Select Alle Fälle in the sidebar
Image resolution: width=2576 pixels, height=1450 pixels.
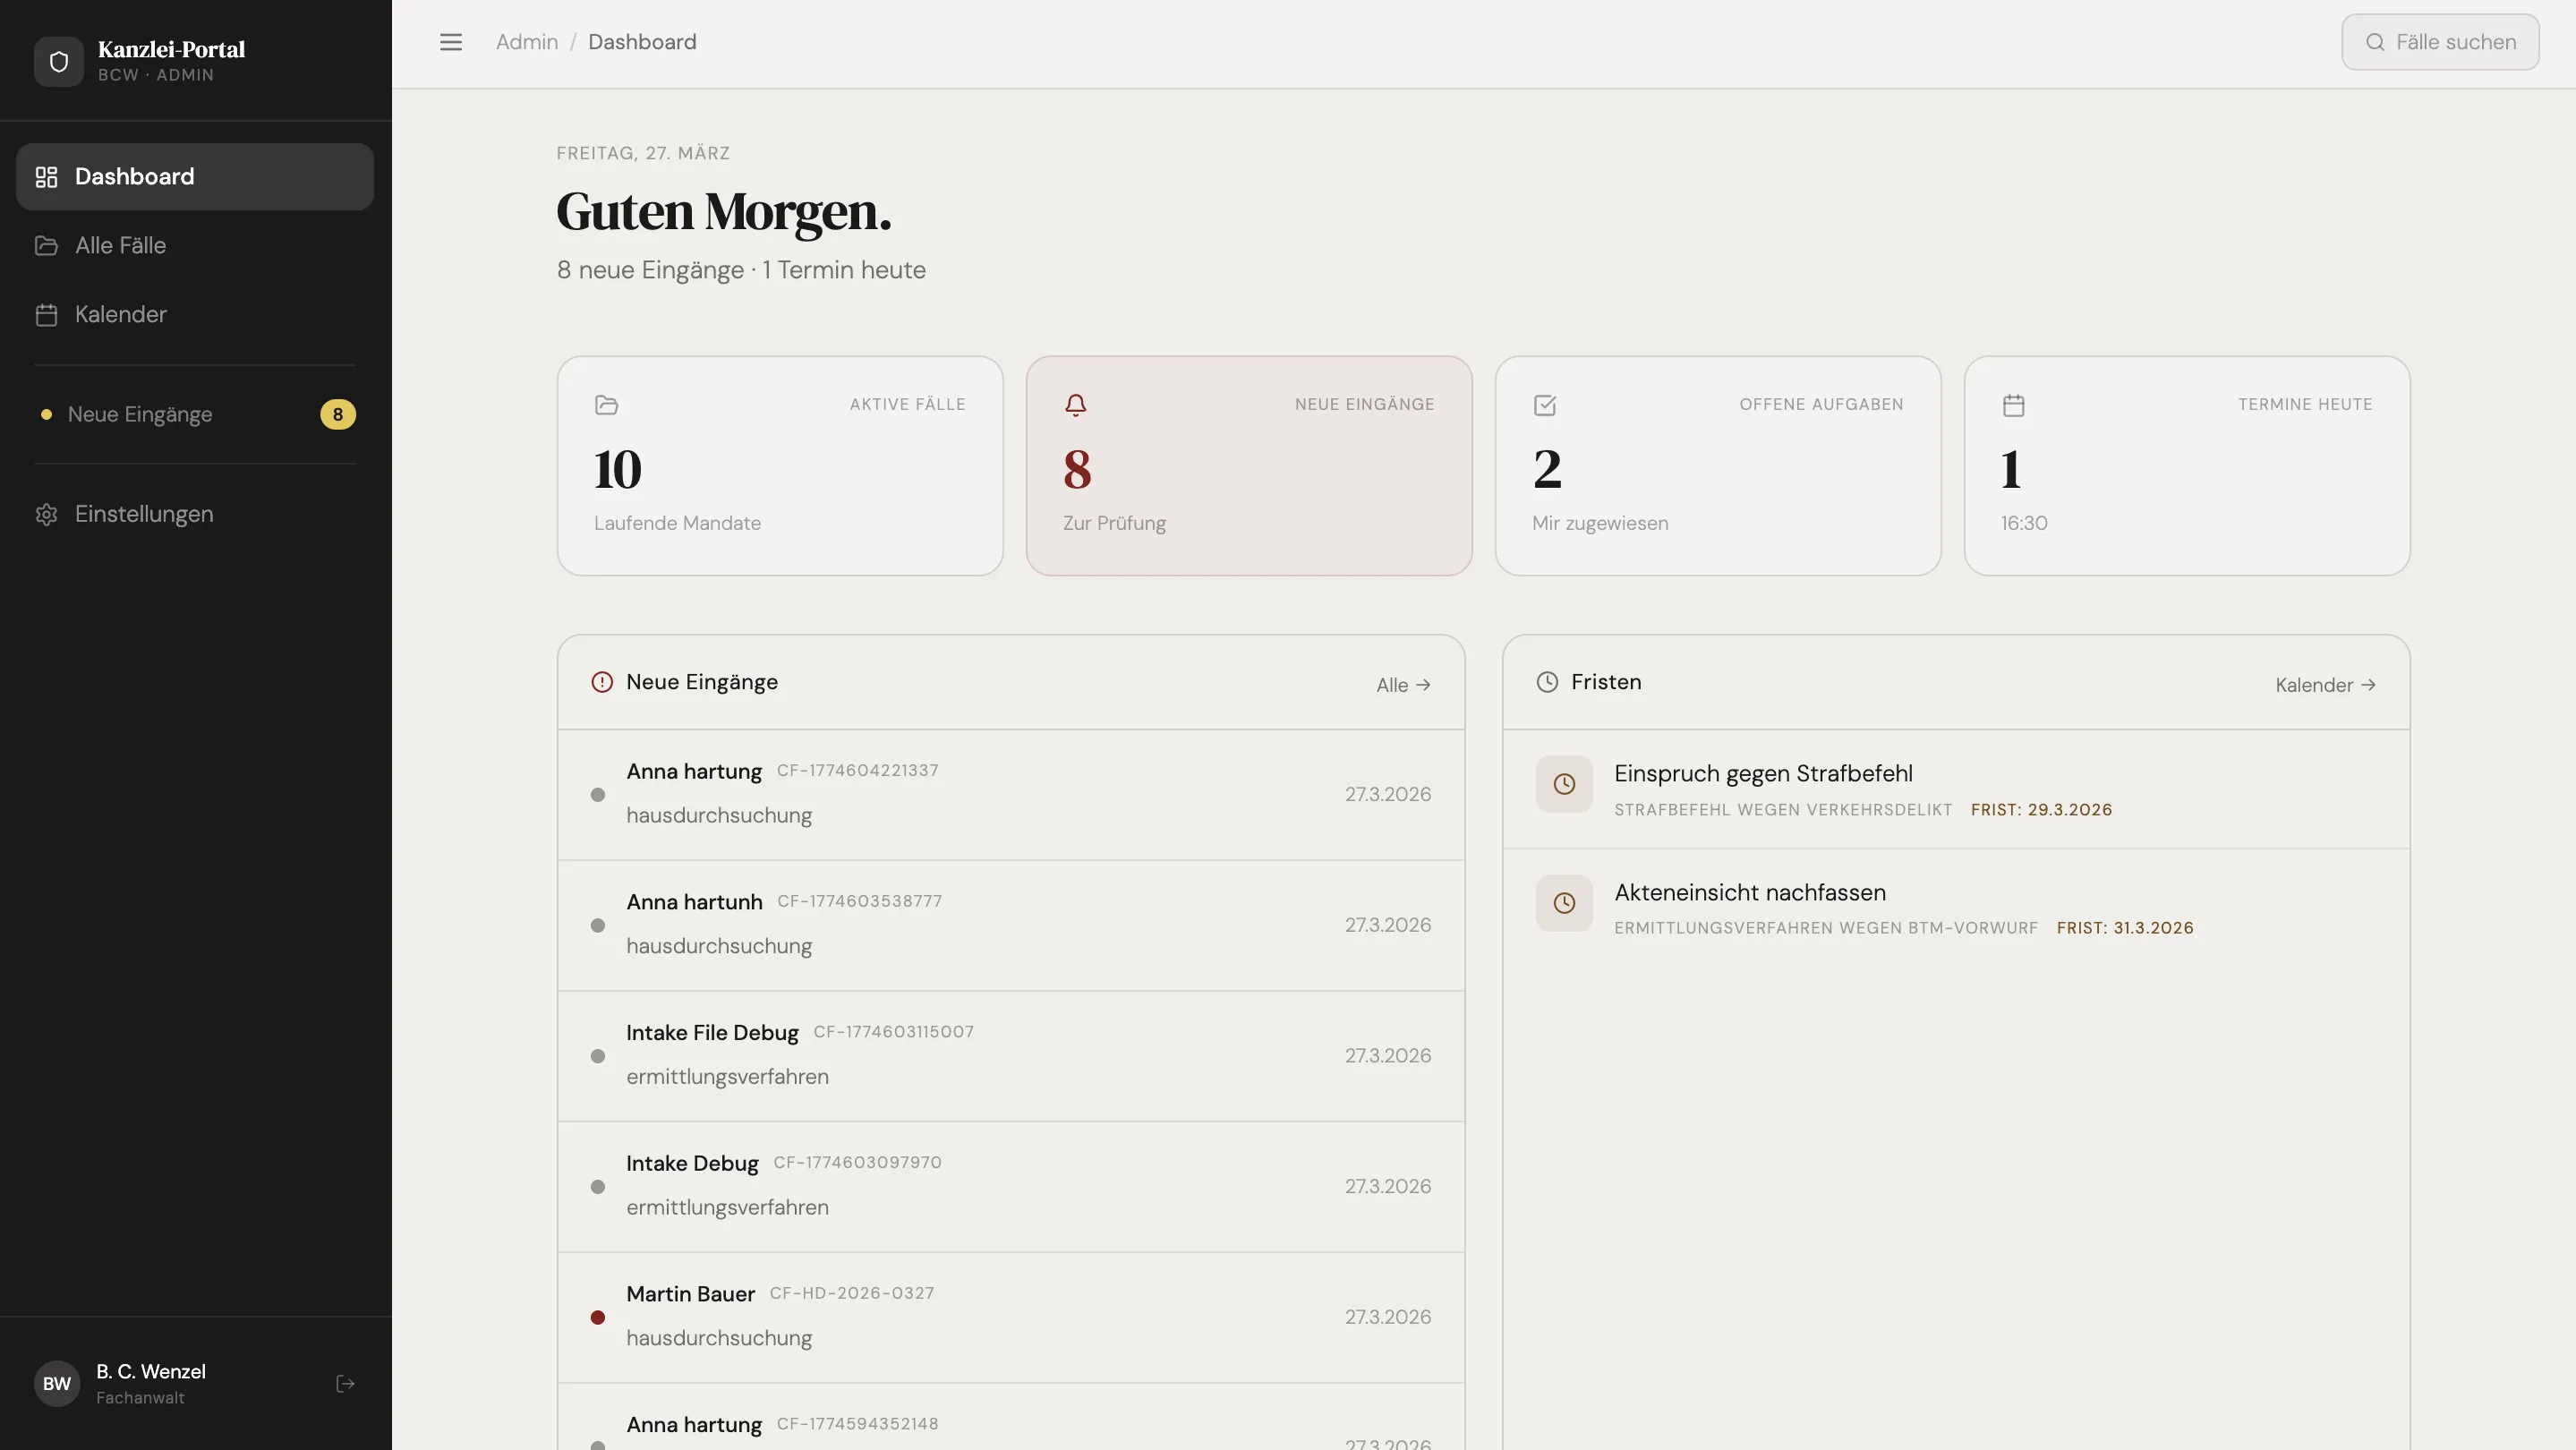coord(119,245)
